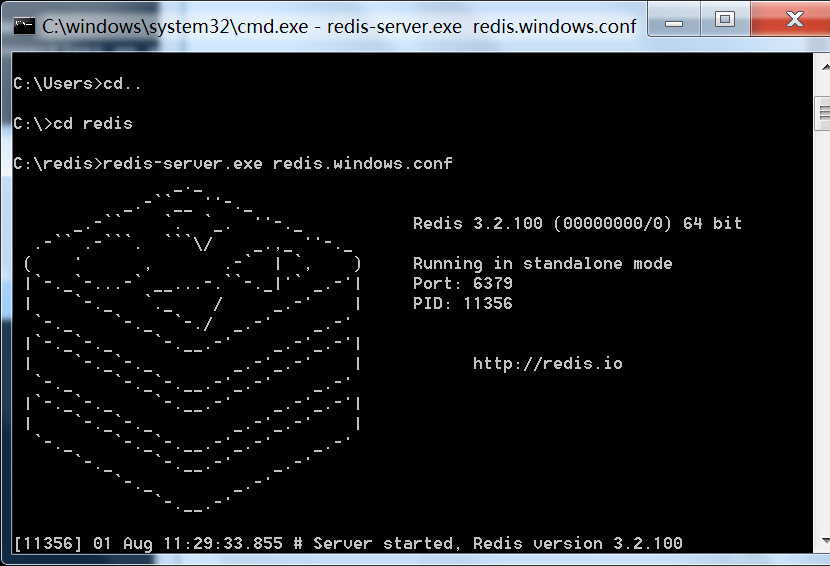Click the 'Redis 3.2.100 (00000000/0) 64 bit' line
This screenshot has width=830, height=566.
click(578, 223)
